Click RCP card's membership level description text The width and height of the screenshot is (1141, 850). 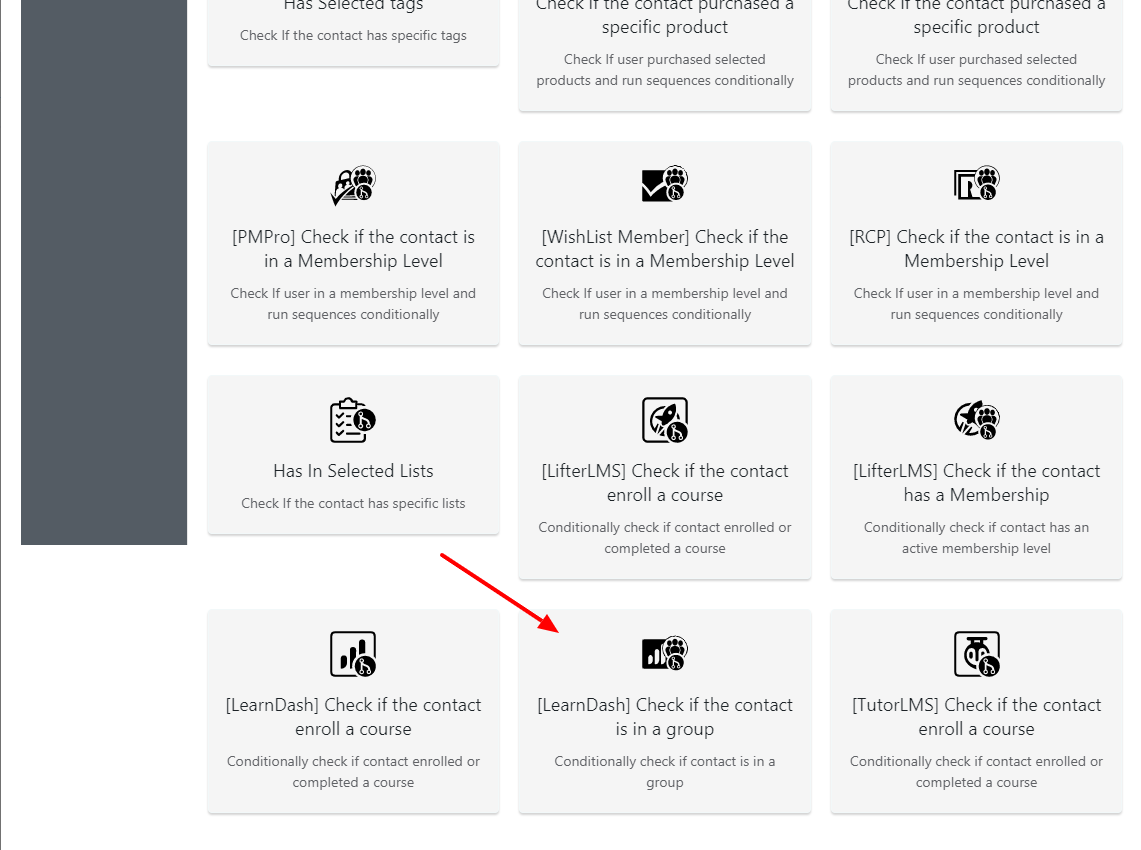click(x=977, y=303)
